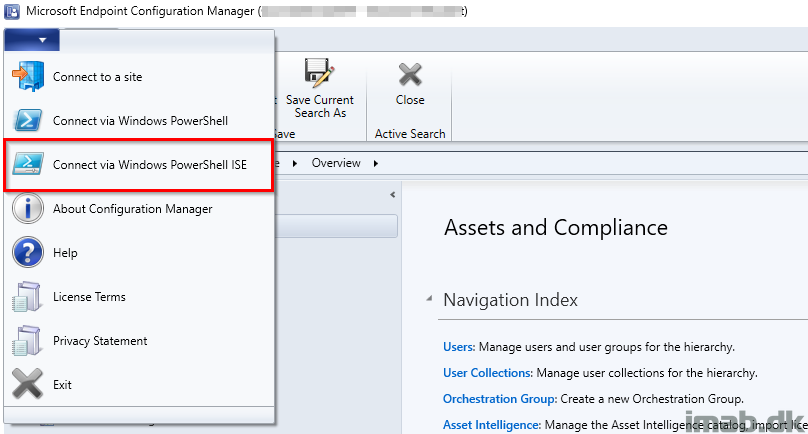Open the Users link
Image resolution: width=808 pixels, height=434 pixels.
[458, 346]
